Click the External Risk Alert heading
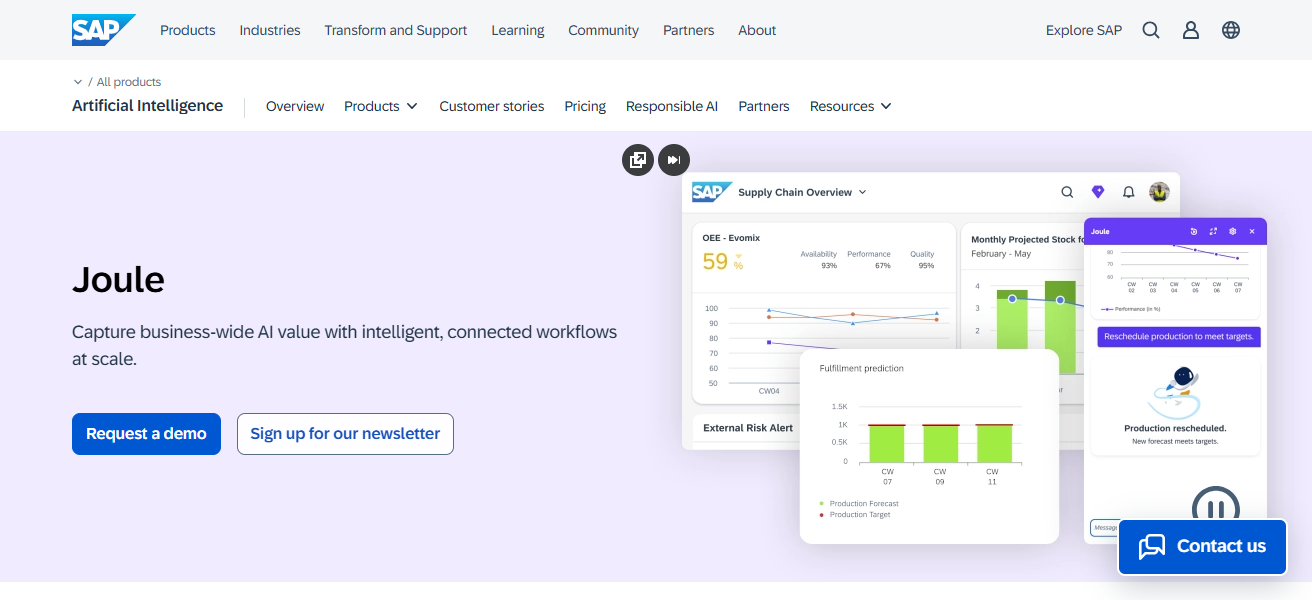This screenshot has width=1312, height=600. 748,428
